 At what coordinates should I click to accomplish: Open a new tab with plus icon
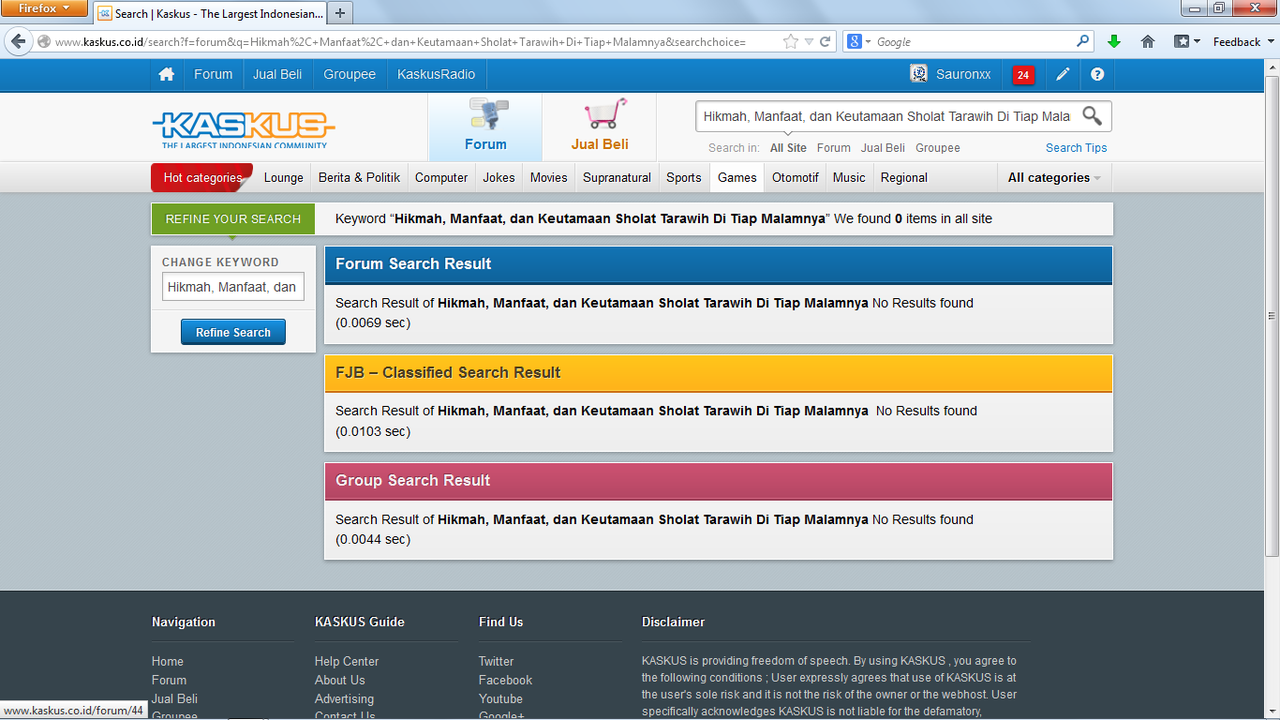(x=340, y=13)
